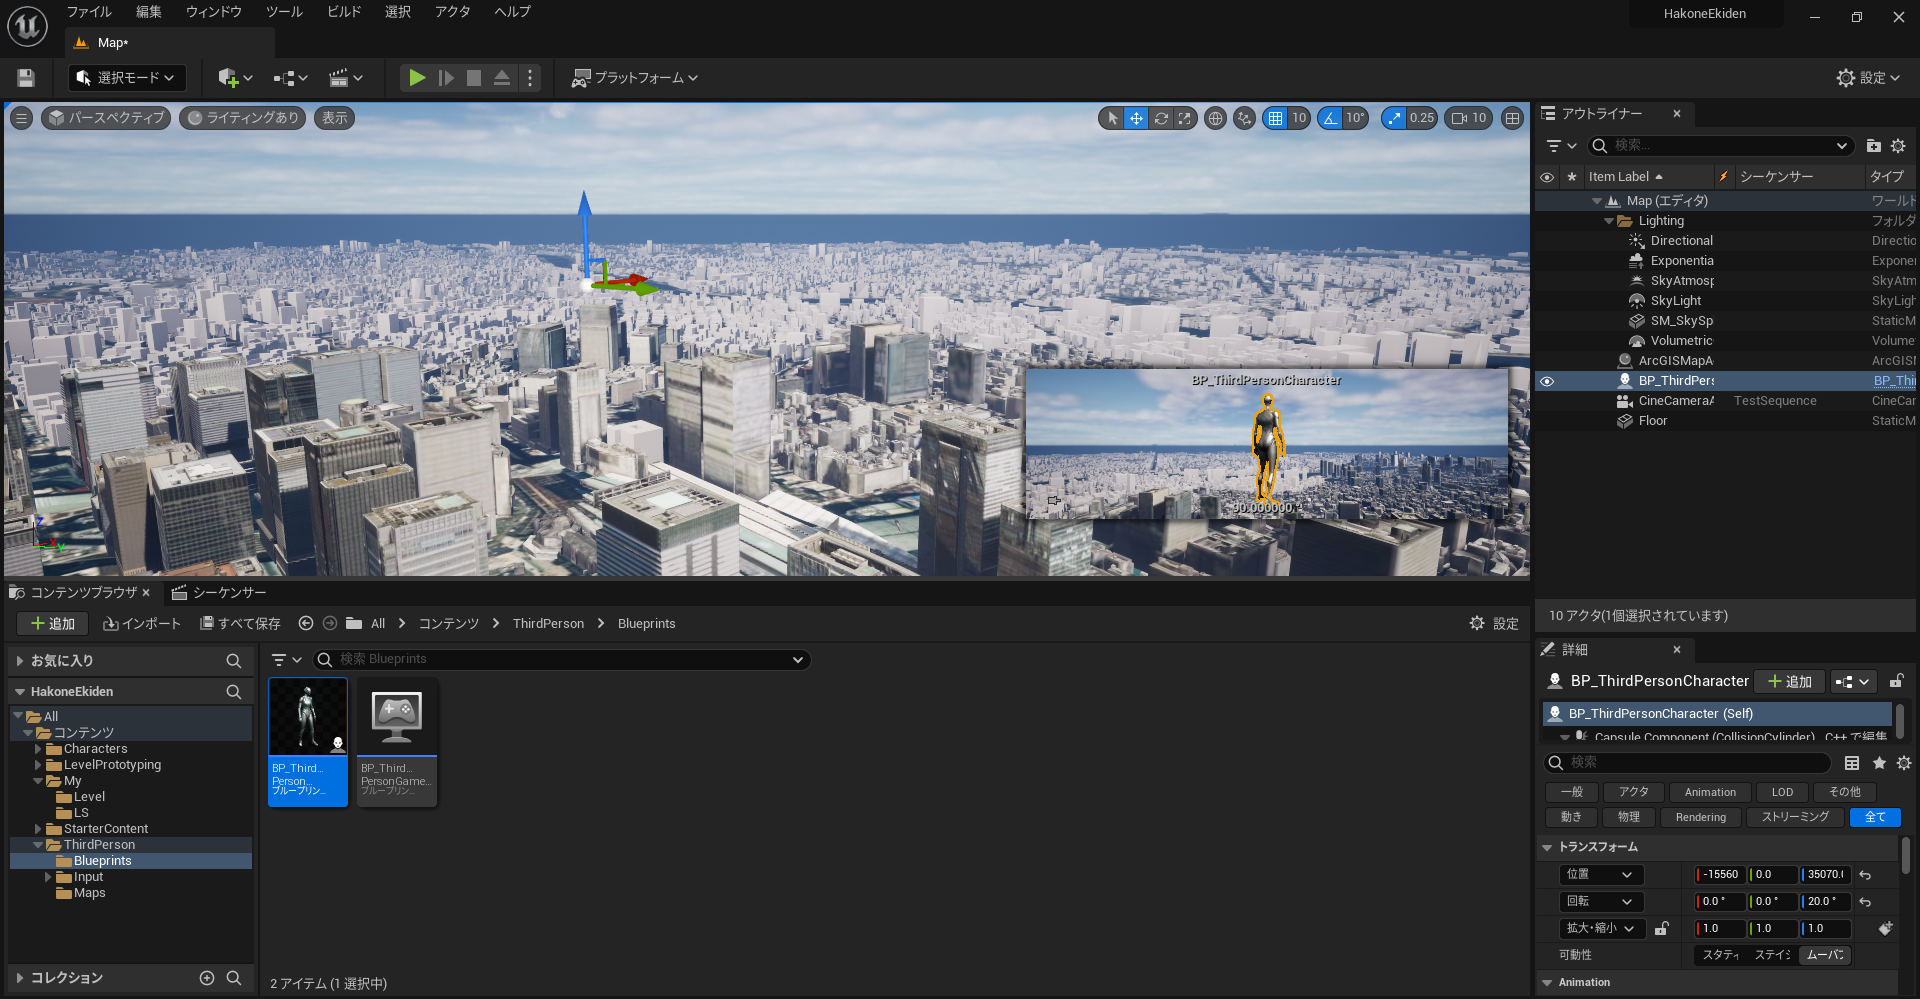Toggle scale snapping in the viewport
This screenshot has width=1920, height=999.
pos(1394,118)
